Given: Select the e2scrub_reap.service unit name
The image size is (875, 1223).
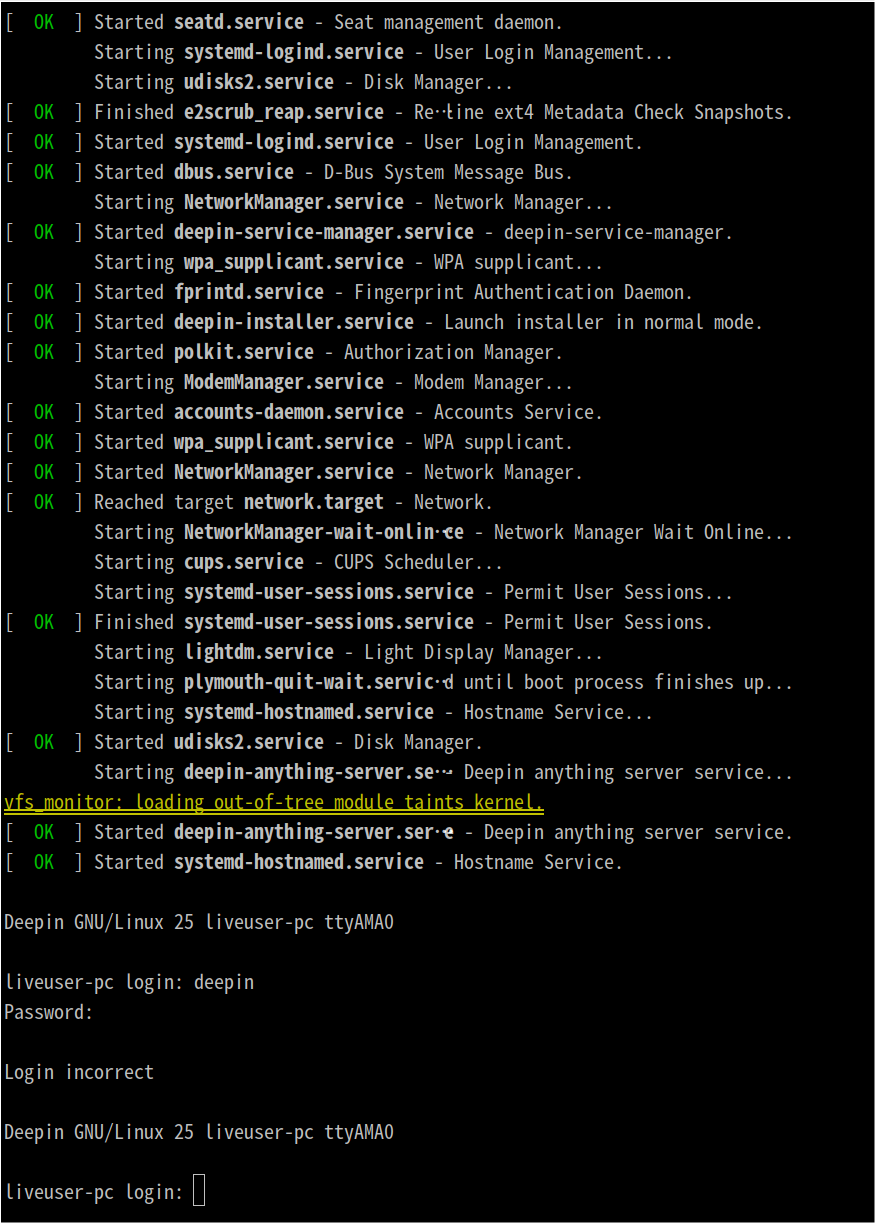Looking at the screenshot, I should (283, 112).
